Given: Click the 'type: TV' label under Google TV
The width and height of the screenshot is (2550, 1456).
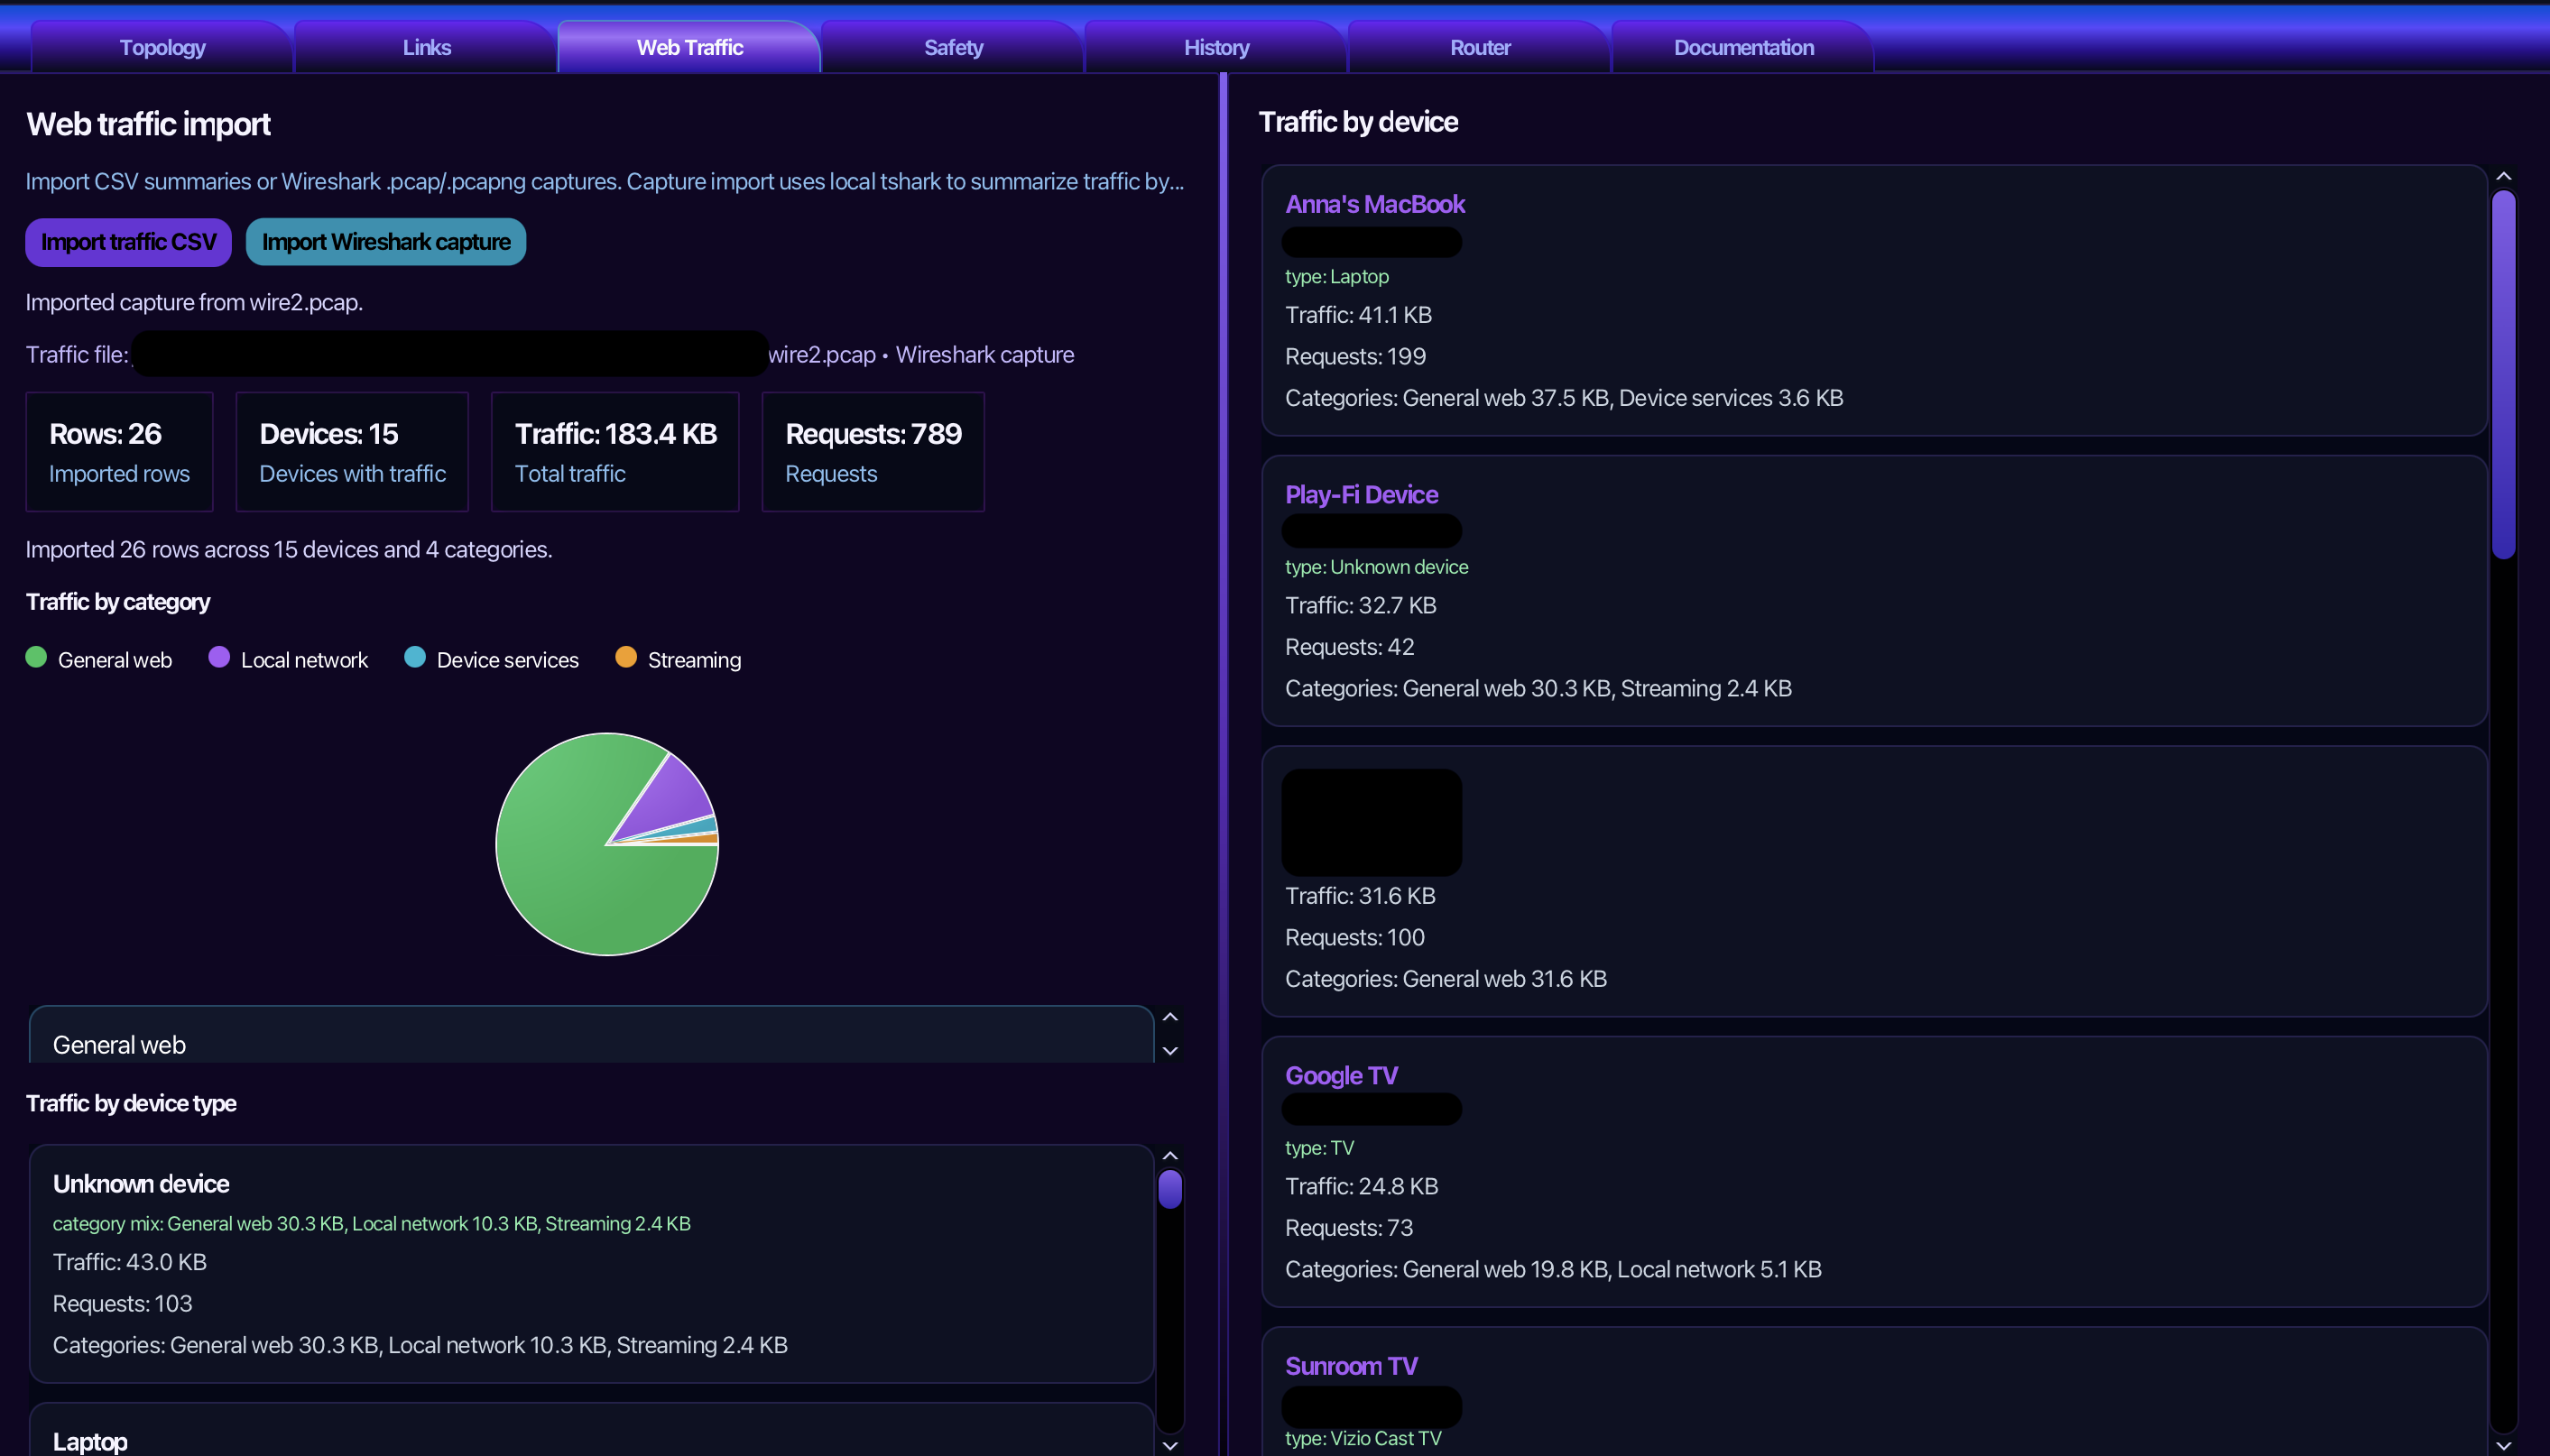Looking at the screenshot, I should (1319, 1148).
